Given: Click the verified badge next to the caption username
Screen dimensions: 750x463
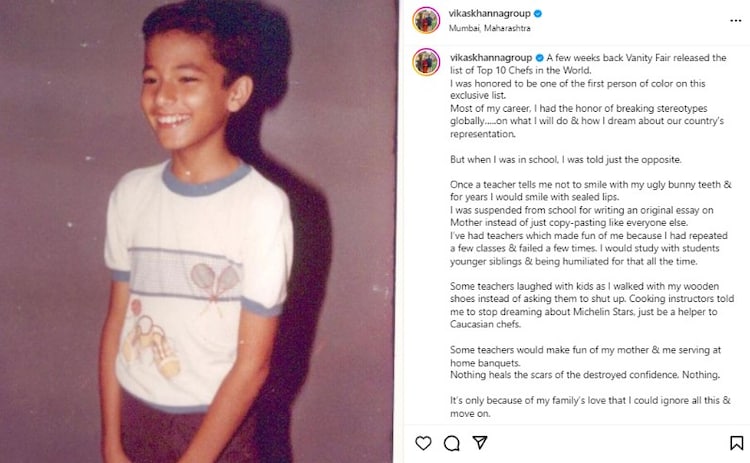Looking at the screenshot, I should tap(540, 58).
